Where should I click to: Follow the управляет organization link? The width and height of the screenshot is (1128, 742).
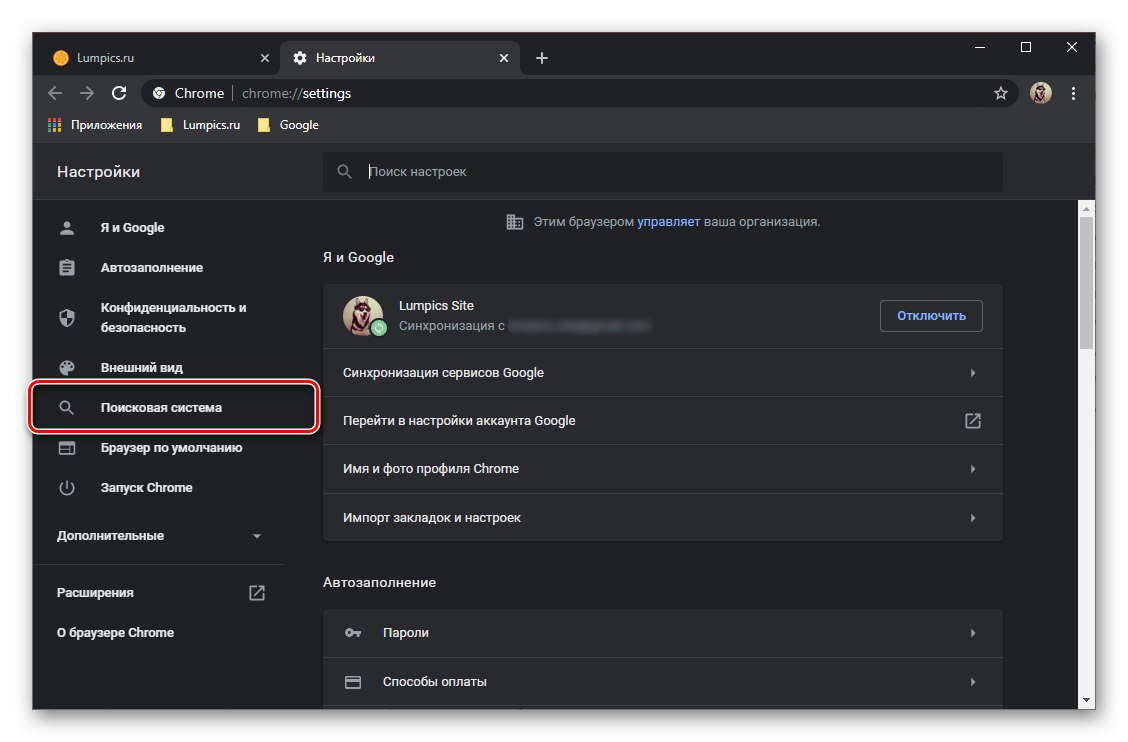tap(668, 222)
